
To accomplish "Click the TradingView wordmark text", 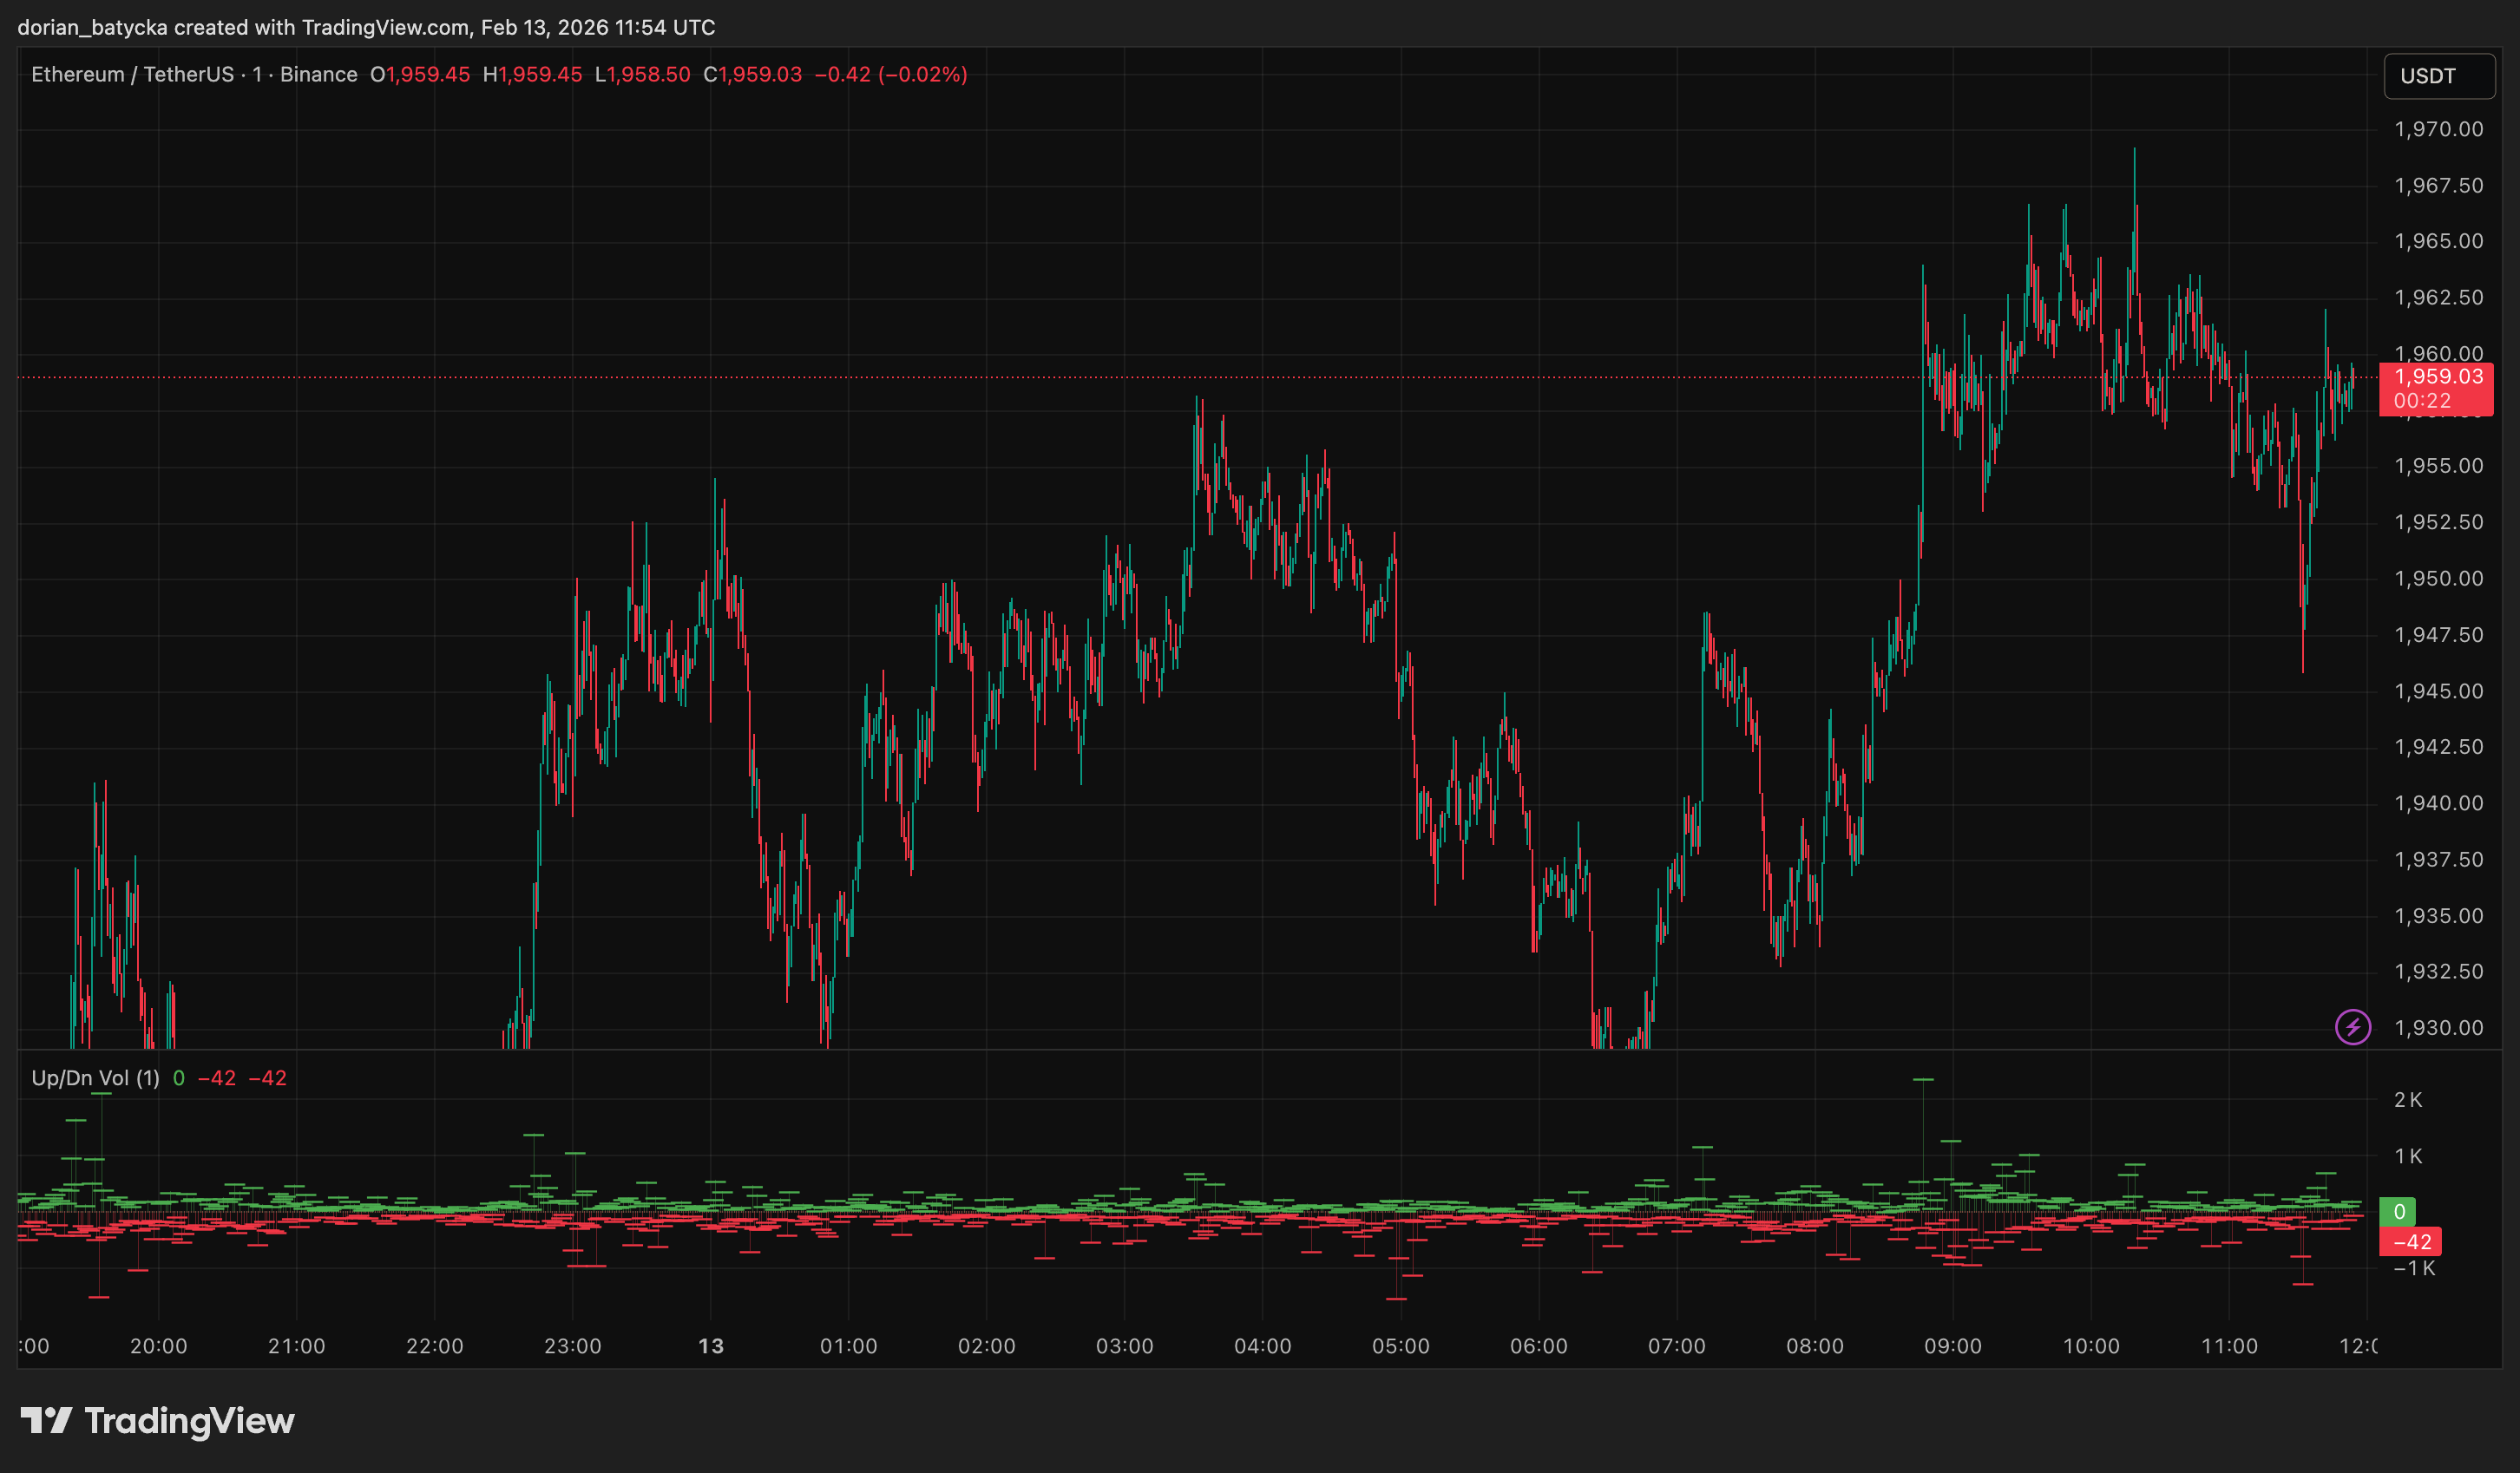I will [189, 1421].
